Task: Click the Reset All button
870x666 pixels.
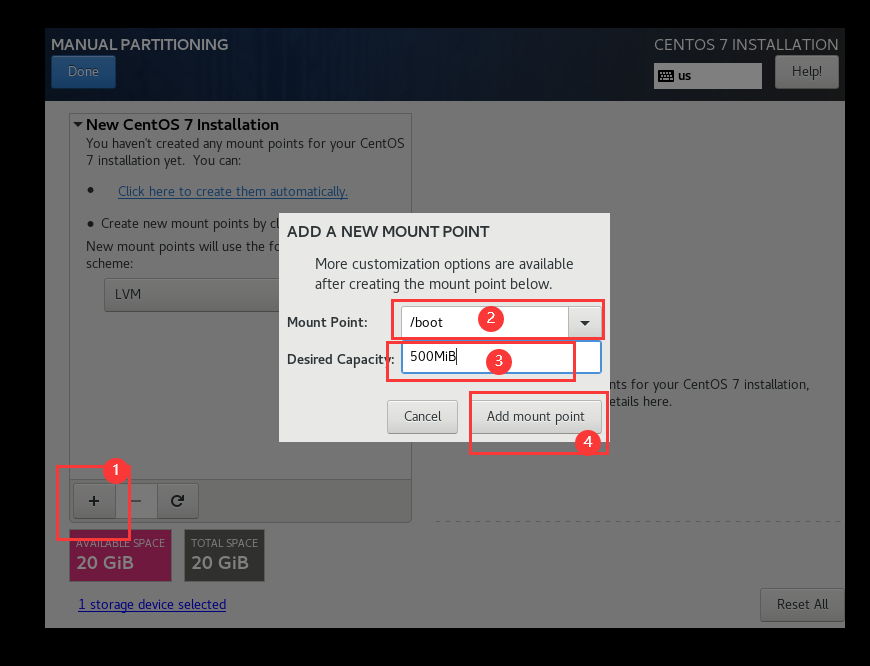Action: (x=802, y=604)
